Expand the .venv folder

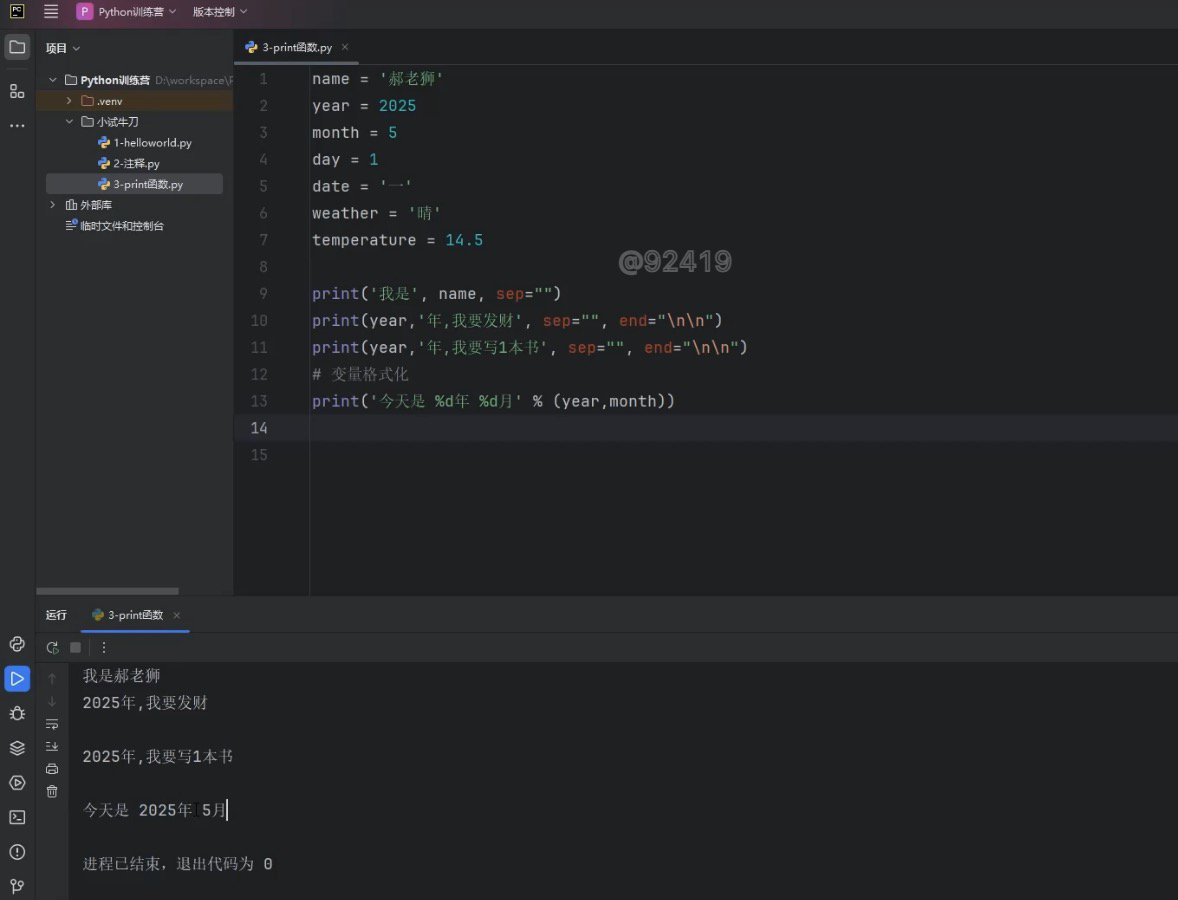tap(69, 101)
